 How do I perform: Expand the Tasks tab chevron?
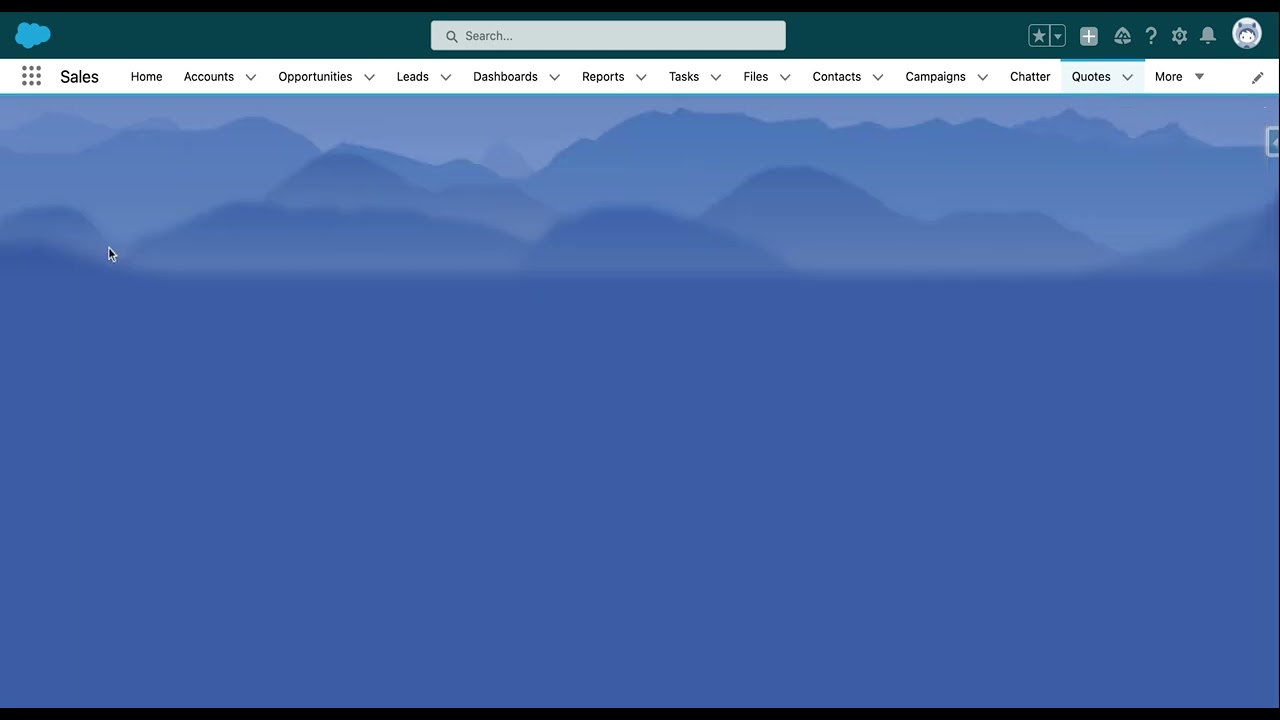tap(716, 77)
